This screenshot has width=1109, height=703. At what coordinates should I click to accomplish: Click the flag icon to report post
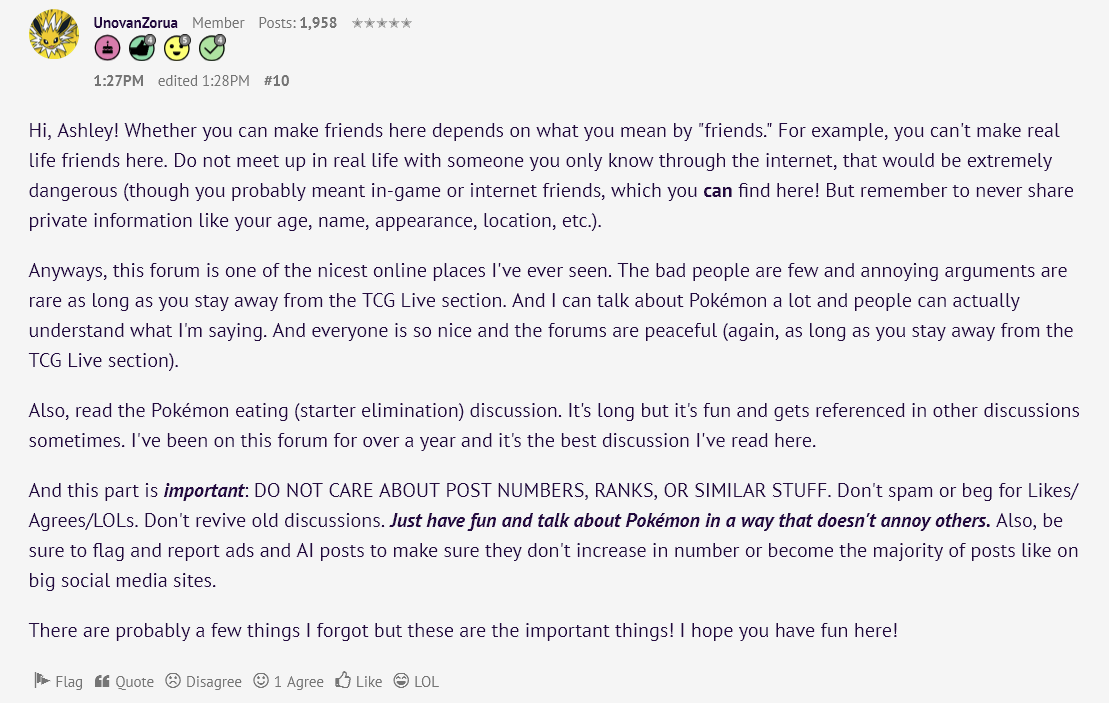point(42,680)
